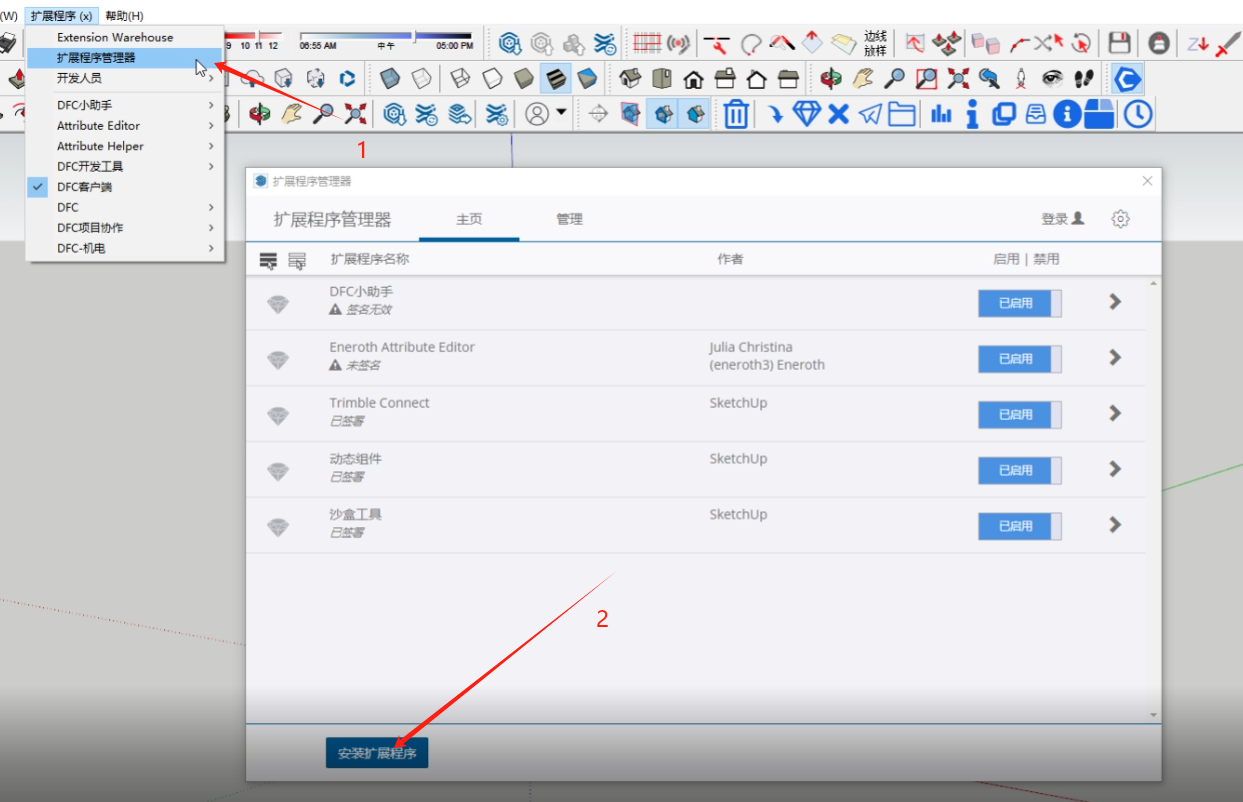Viewport: 1243px width, 802px height.
Task: Select the walking footprints tool
Action: pos(1083,78)
